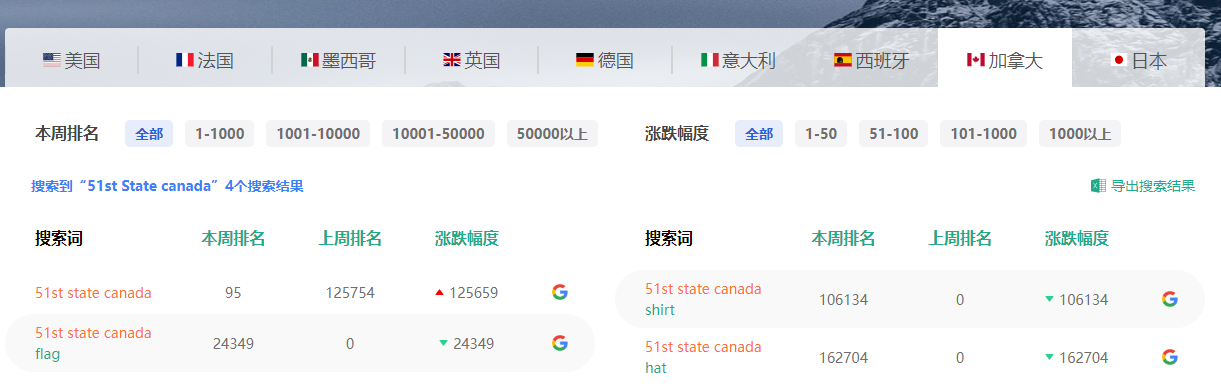Sort left table by 本周排名 header
1221x386 pixels.
[233, 238]
